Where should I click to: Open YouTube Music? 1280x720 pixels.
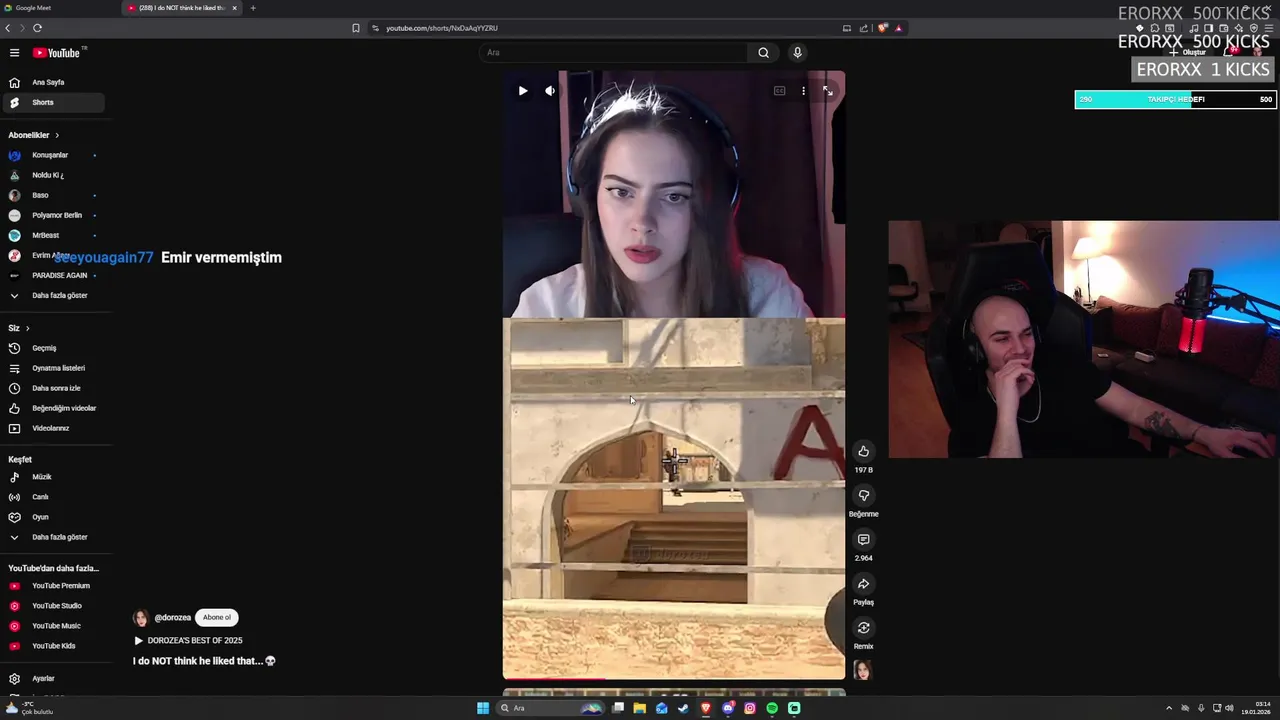pyautogui.click(x=52, y=626)
